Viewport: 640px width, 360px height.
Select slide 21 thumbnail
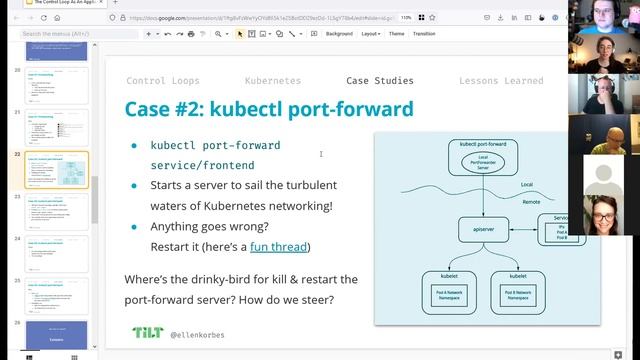click(x=56, y=128)
